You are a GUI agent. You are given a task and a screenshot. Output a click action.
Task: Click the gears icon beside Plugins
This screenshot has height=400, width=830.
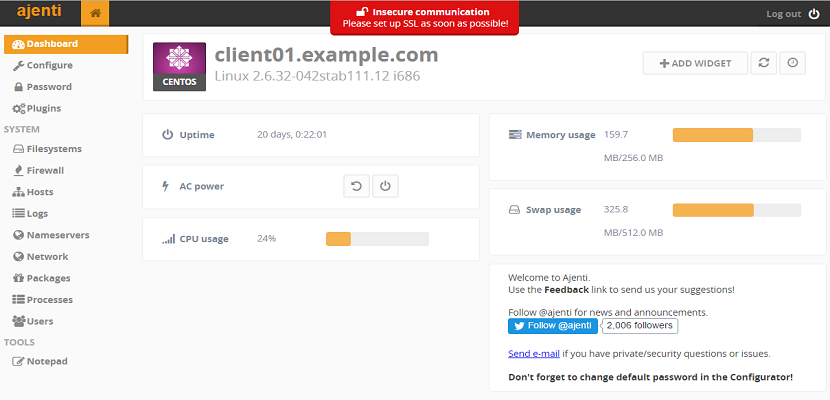[x=19, y=108]
